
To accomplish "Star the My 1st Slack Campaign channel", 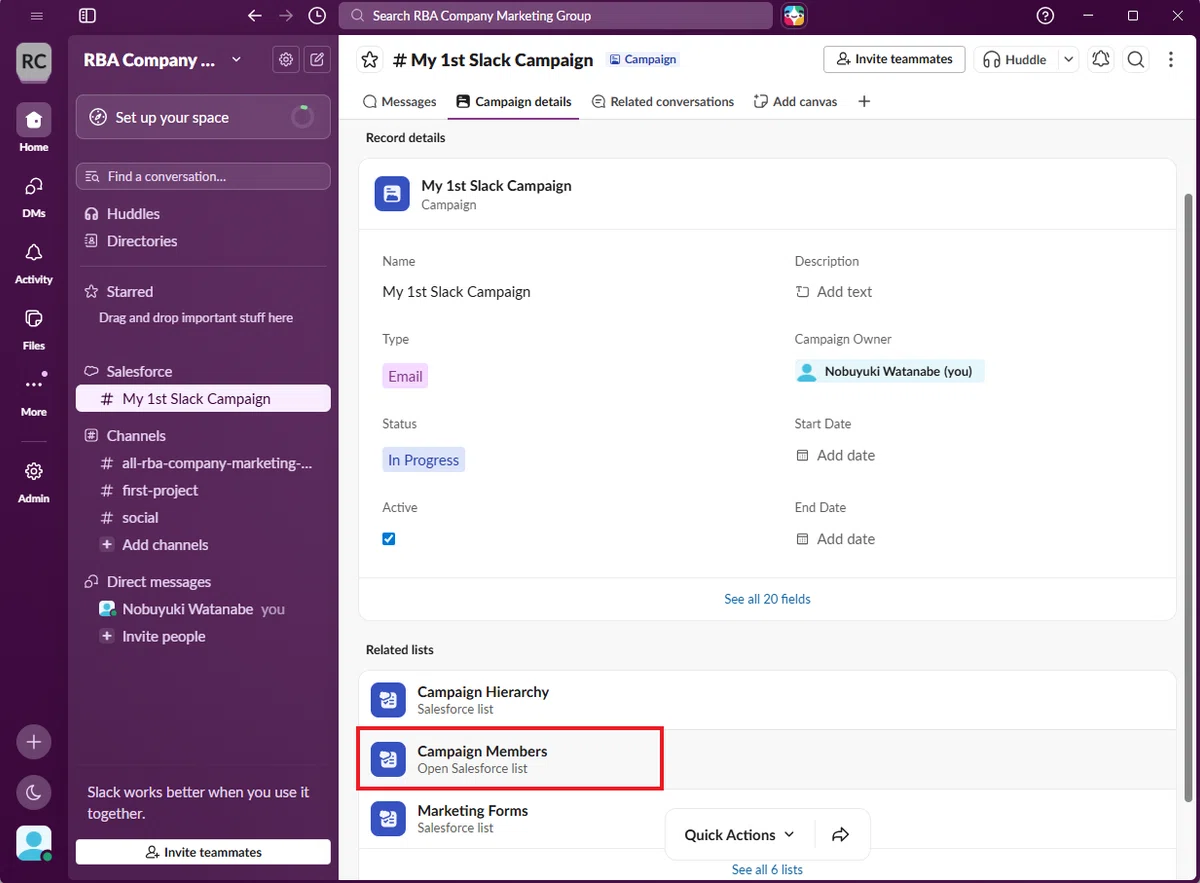I will [370, 60].
